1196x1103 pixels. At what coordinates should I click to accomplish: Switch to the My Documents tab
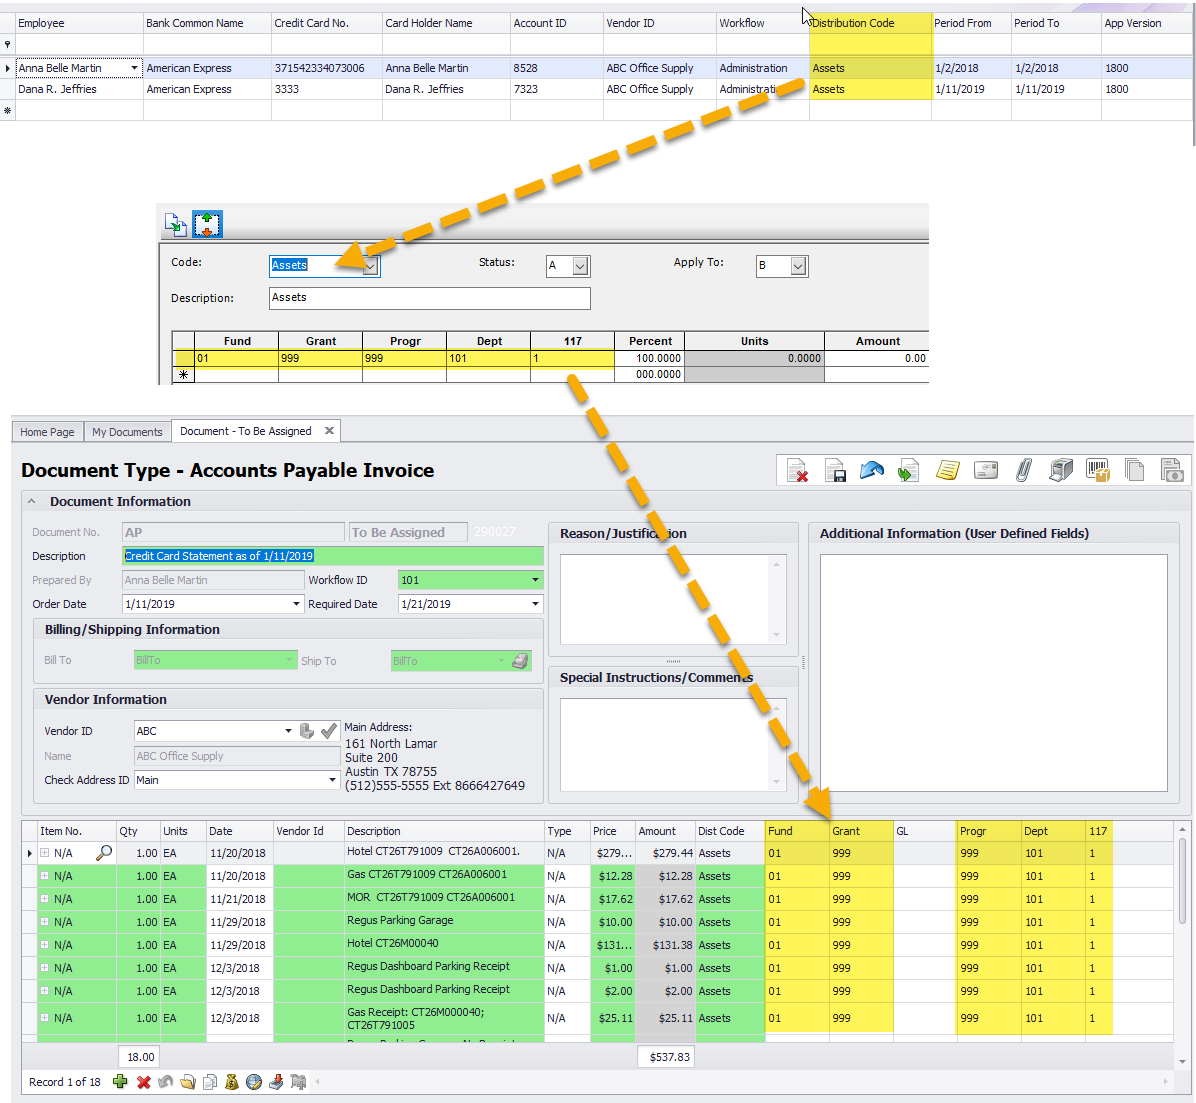point(127,432)
